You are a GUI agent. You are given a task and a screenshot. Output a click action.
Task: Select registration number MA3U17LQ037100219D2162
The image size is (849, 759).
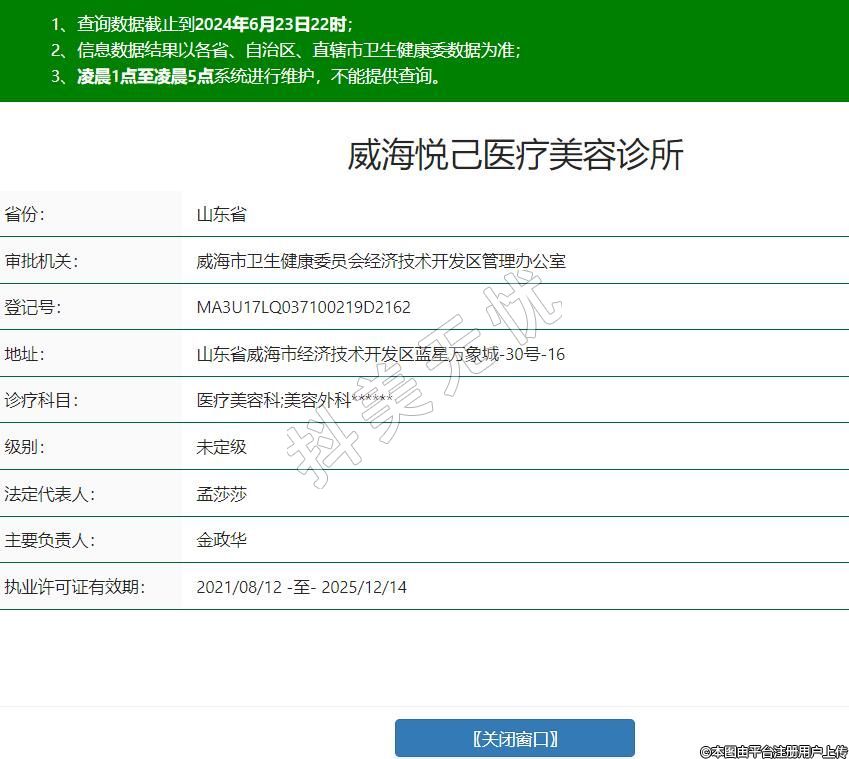[303, 307]
